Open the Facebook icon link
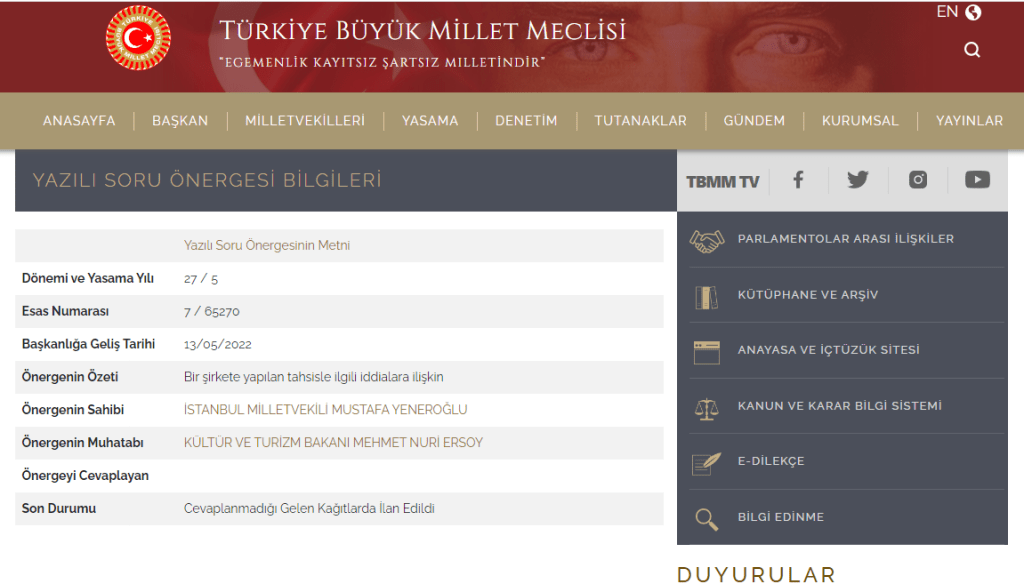1024x584 pixels. click(798, 180)
